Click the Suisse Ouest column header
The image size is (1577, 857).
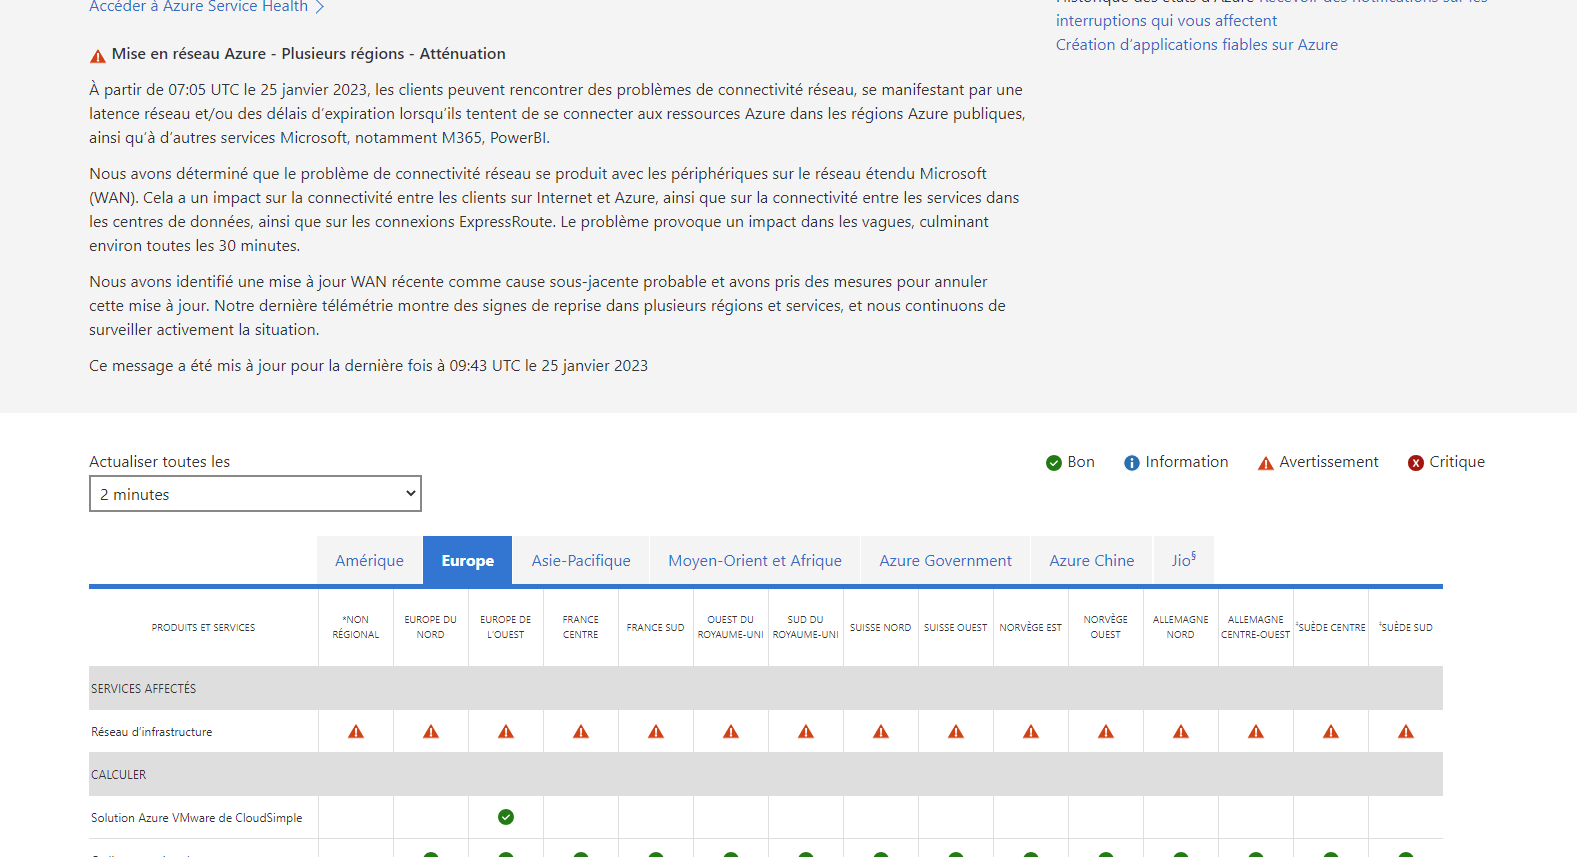pos(956,628)
